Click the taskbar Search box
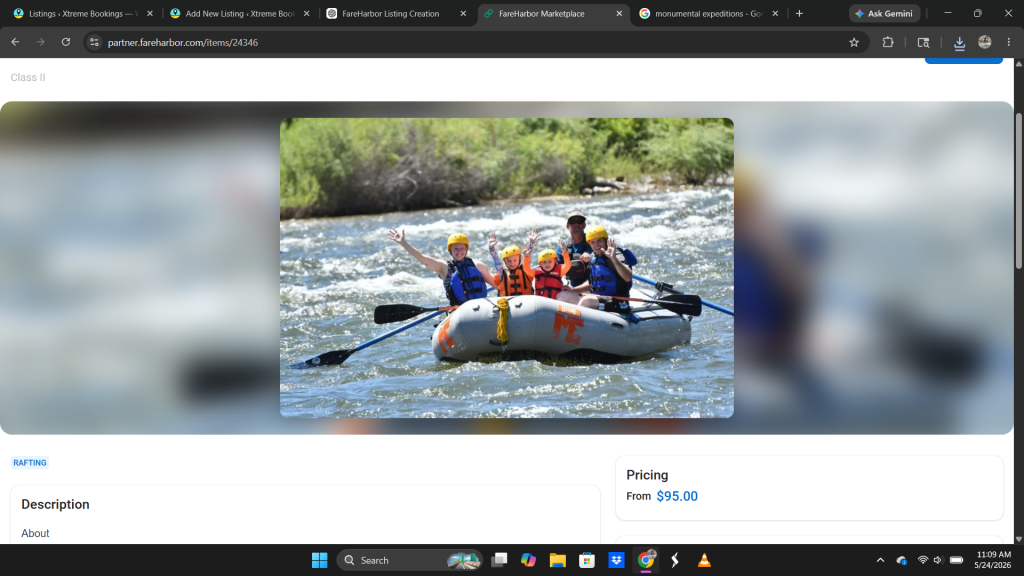The image size is (1024, 576). pyautogui.click(x=409, y=560)
